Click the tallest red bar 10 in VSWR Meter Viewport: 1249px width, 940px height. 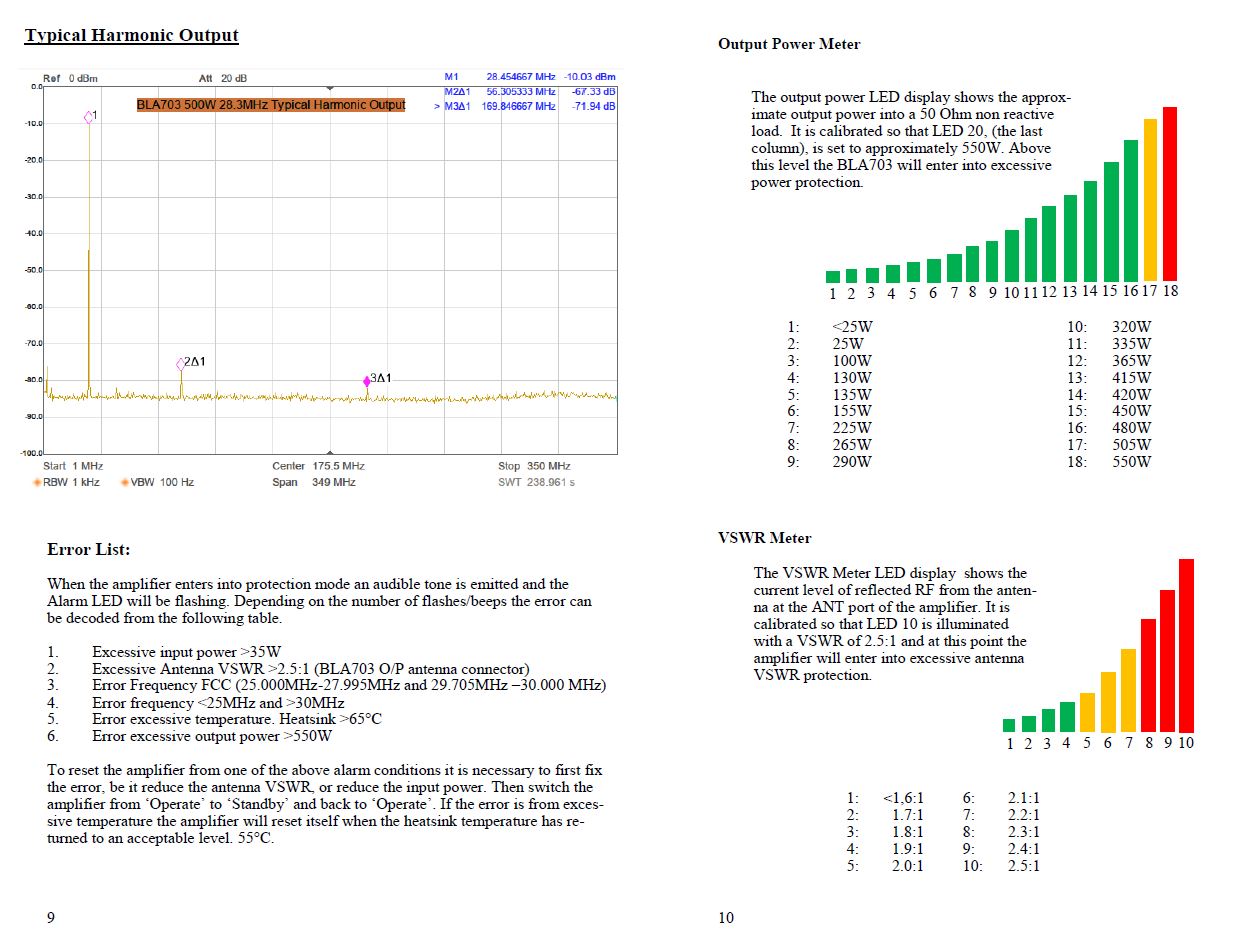[x=1186, y=645]
